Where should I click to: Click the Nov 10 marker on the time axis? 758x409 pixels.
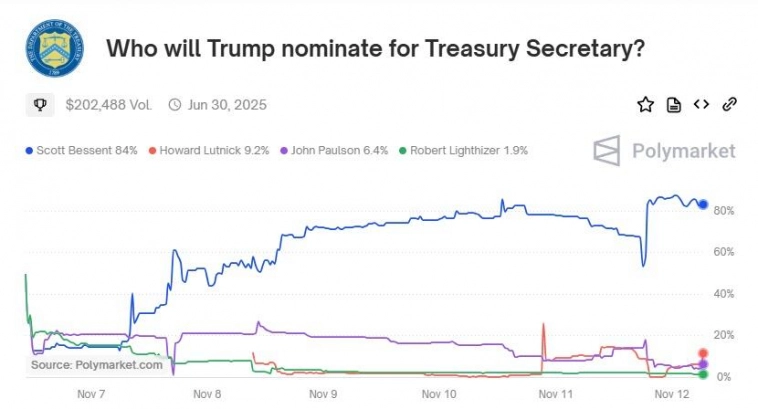pos(439,394)
